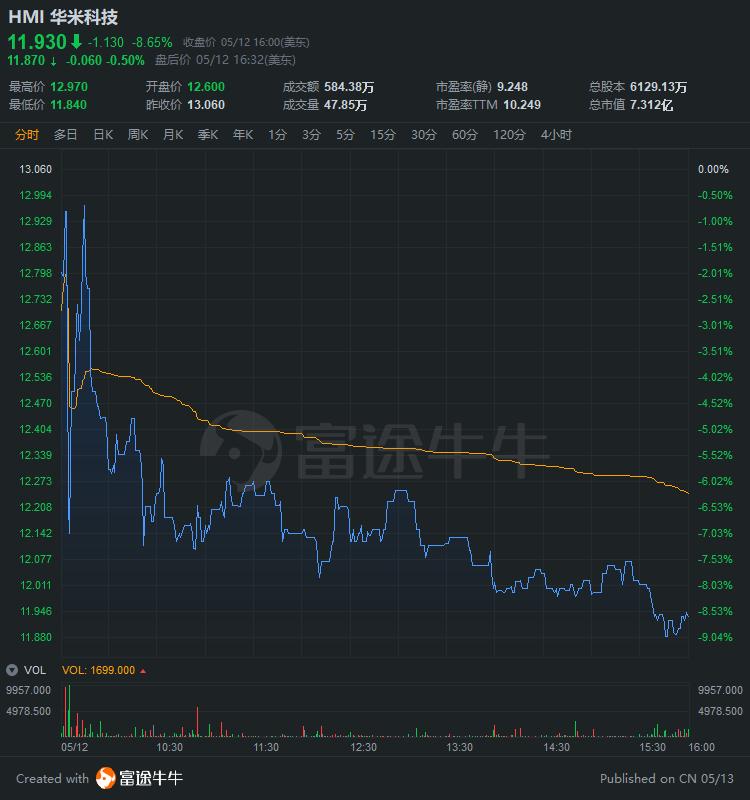Click the VOL: 1699.000 value readout

coord(98,670)
